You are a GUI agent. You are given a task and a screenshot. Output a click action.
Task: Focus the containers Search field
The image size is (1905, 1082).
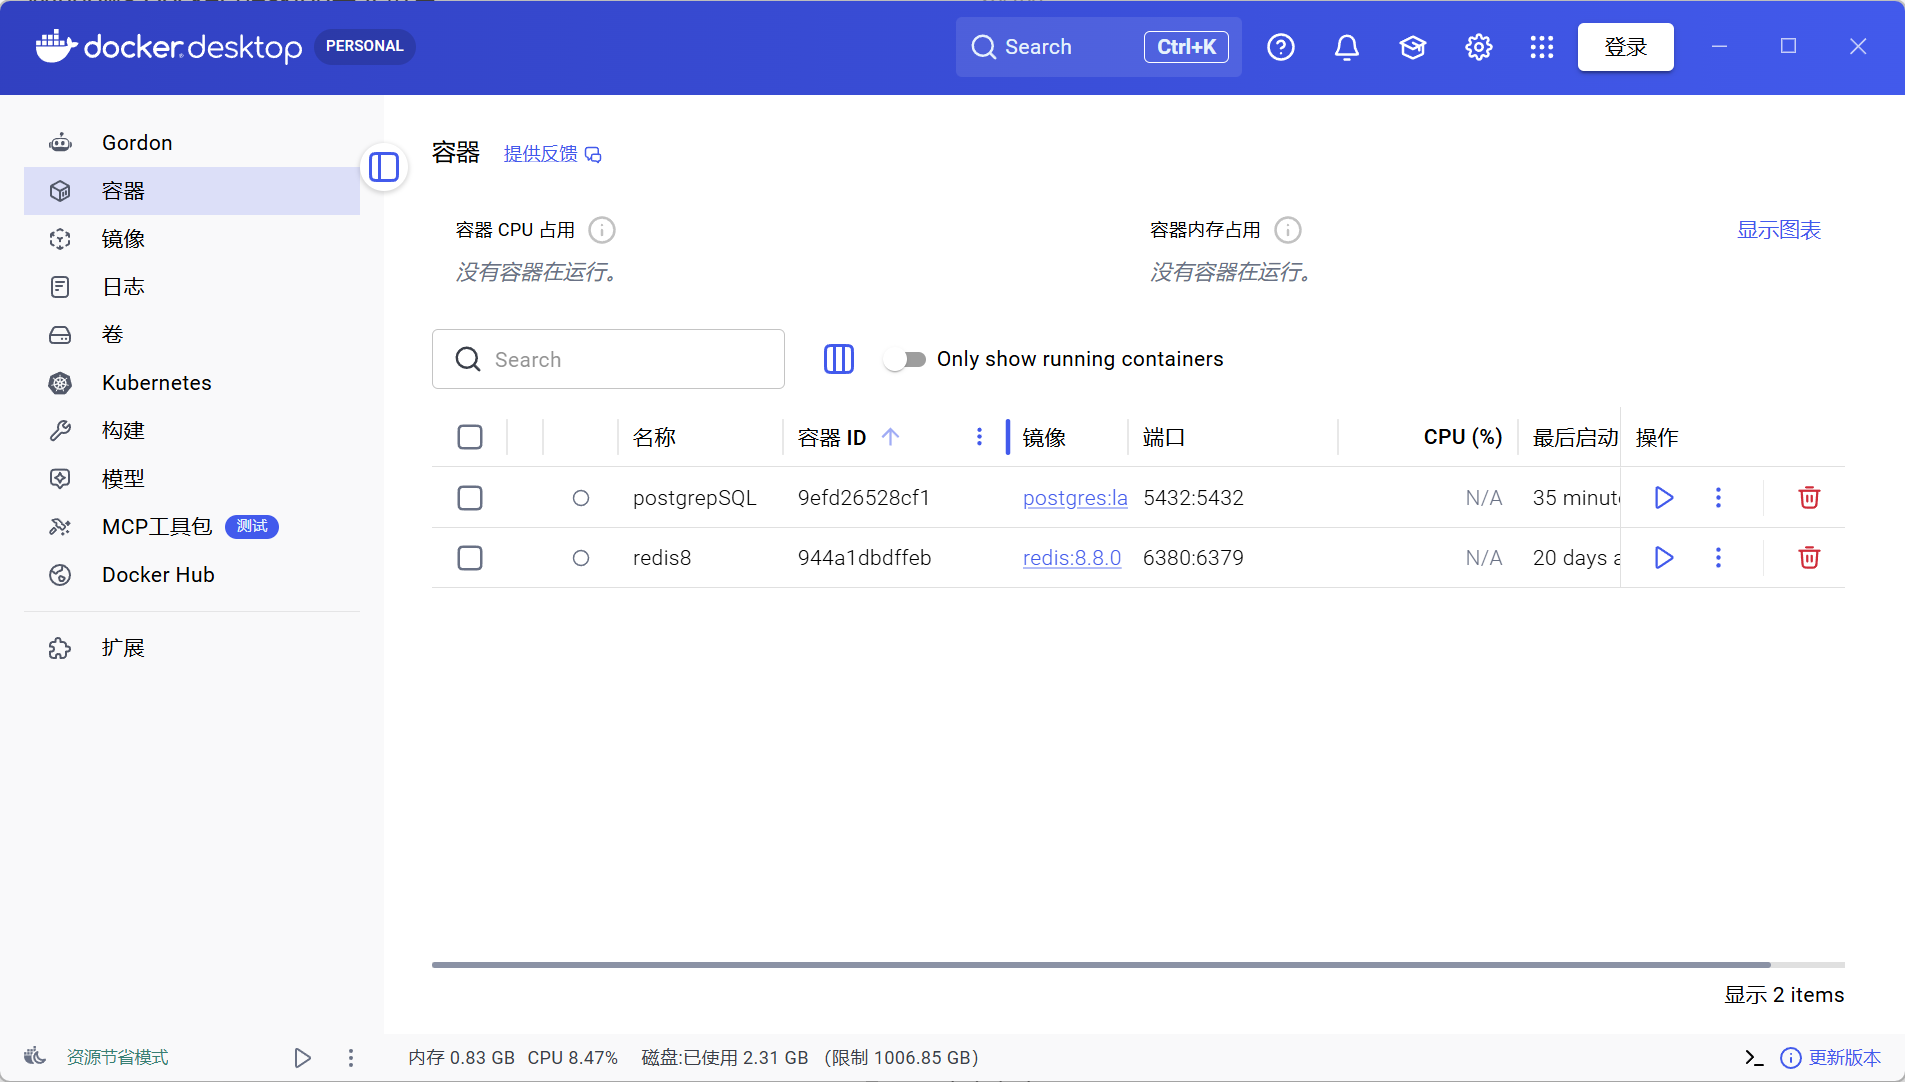click(608, 359)
